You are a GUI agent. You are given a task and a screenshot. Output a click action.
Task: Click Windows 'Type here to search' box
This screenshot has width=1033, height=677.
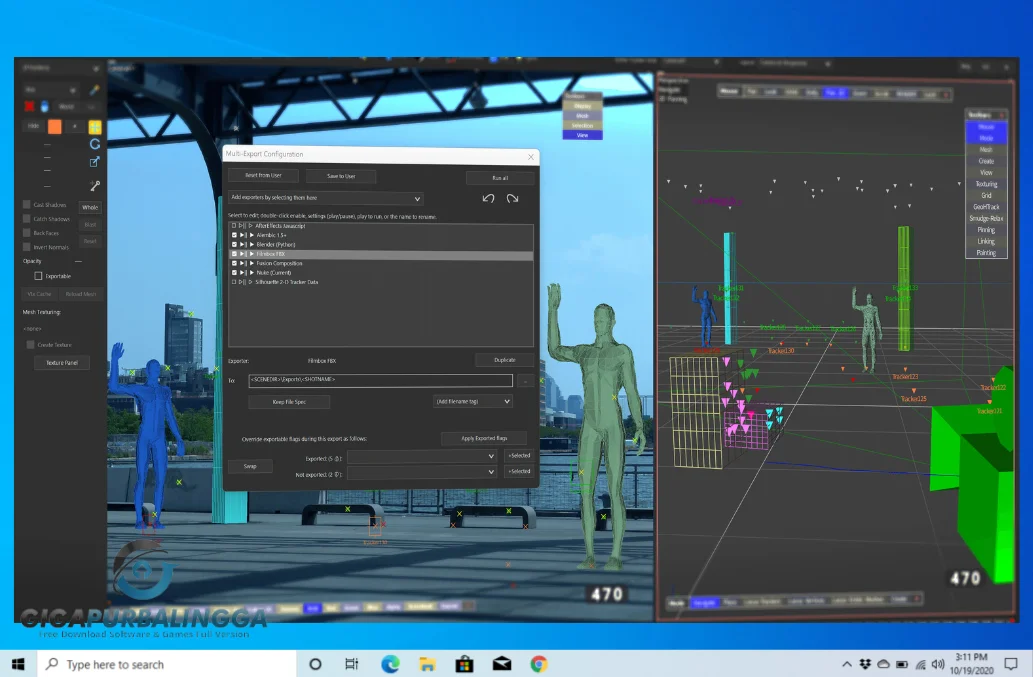coord(167,664)
